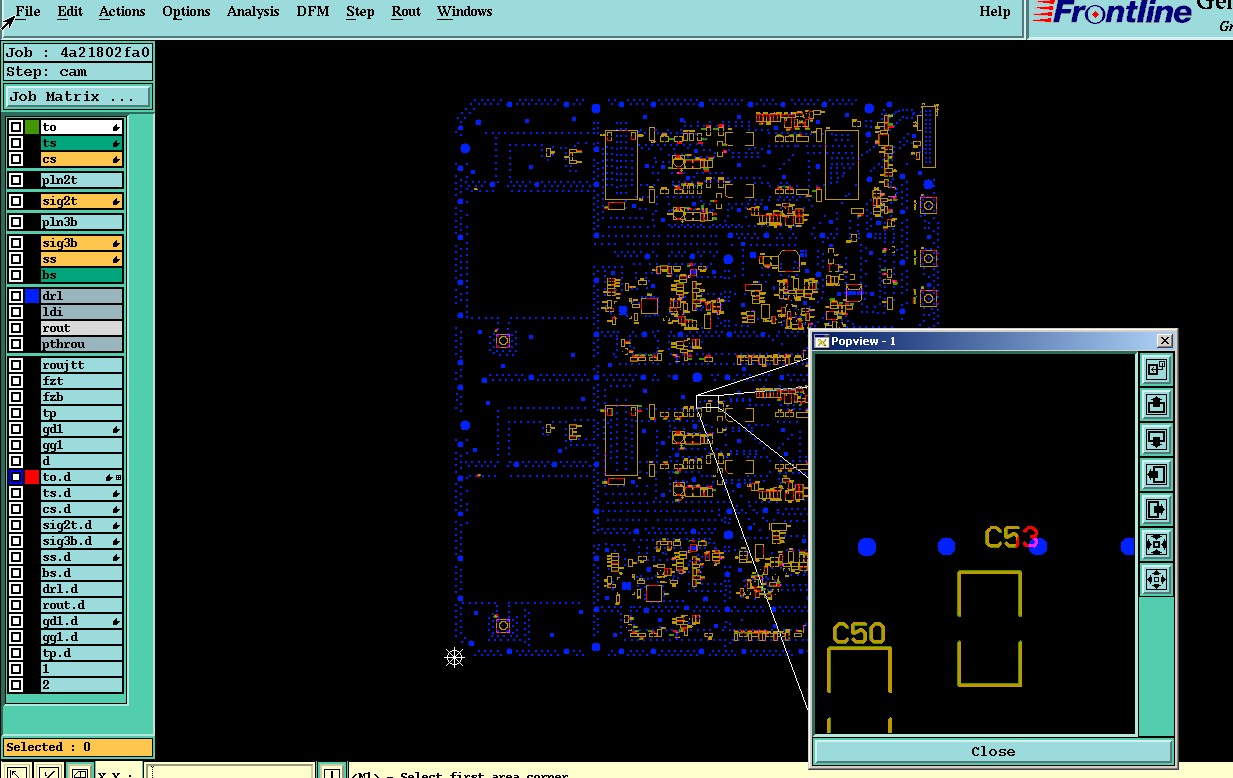This screenshot has width=1233, height=778.
Task: Open the Options menu
Action: [x=186, y=12]
